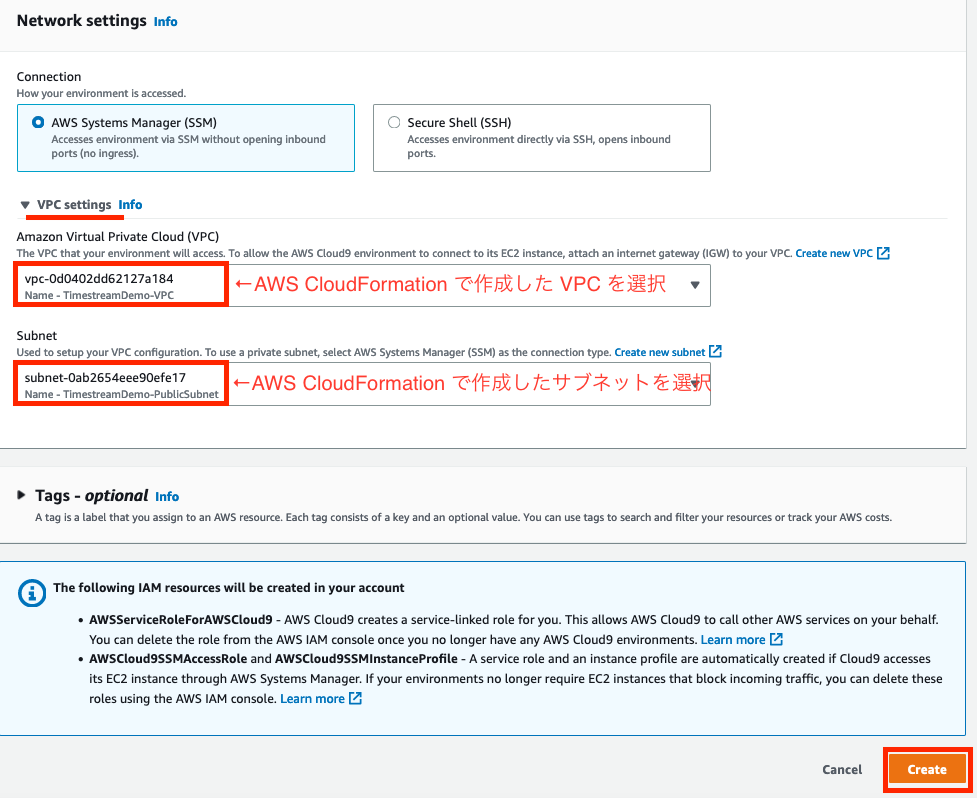Screen dimensions: 977x798
Task: Click Info beside Tags - optional
Action: tap(167, 496)
